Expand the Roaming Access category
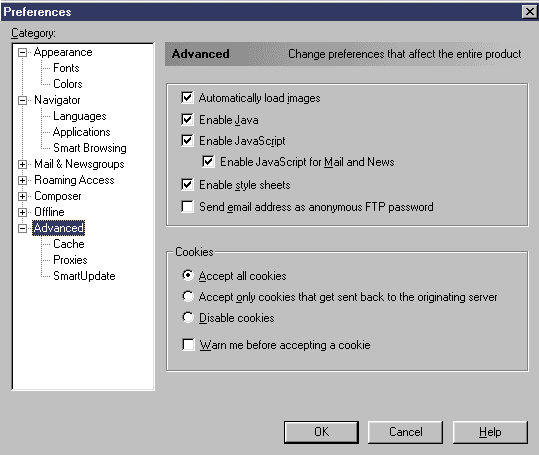Viewport: 539px width, 455px height. pyautogui.click(x=22, y=180)
